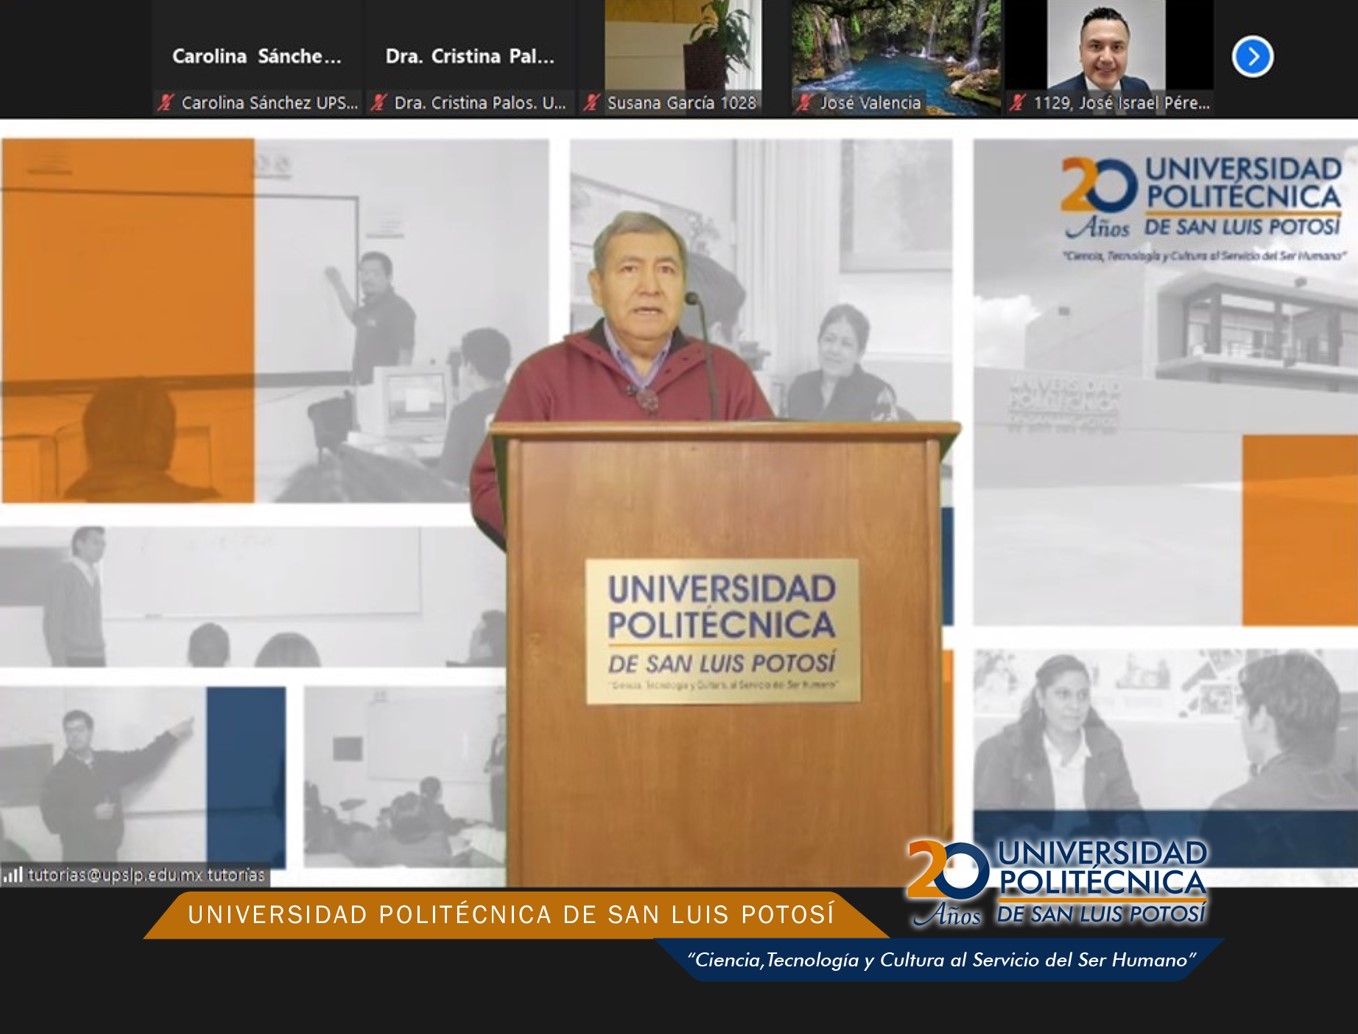Click Carolina Sánchez's muted microphone icon
The image size is (1358, 1034).
click(166, 102)
